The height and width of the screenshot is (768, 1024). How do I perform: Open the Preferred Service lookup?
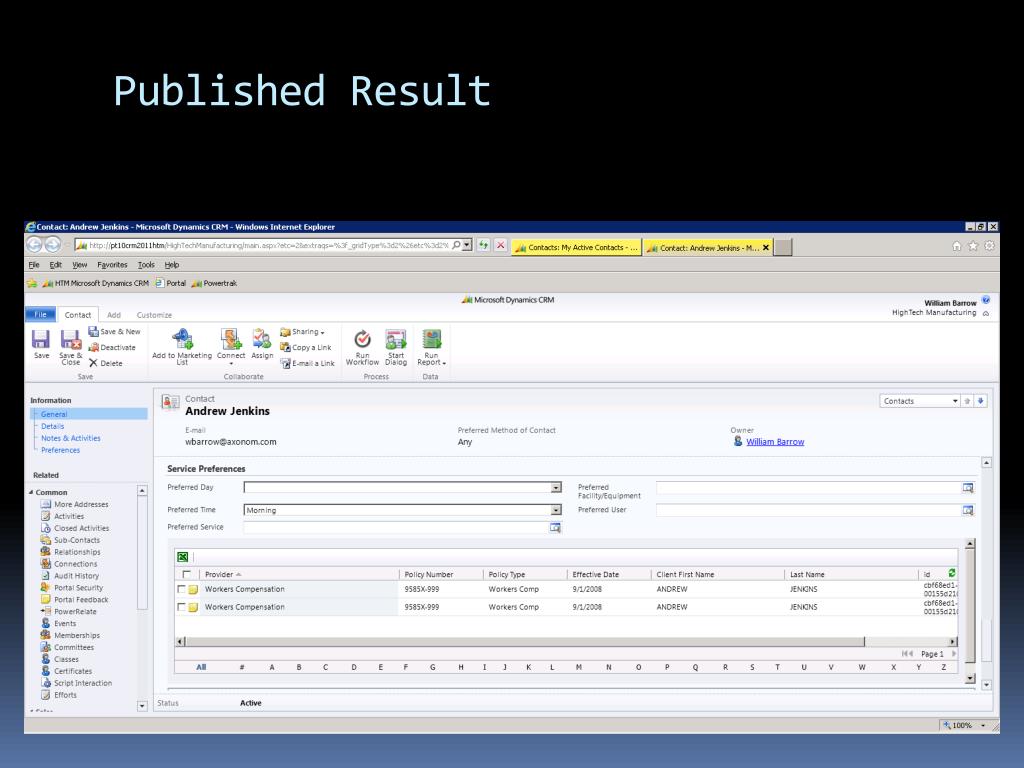[x=555, y=528]
